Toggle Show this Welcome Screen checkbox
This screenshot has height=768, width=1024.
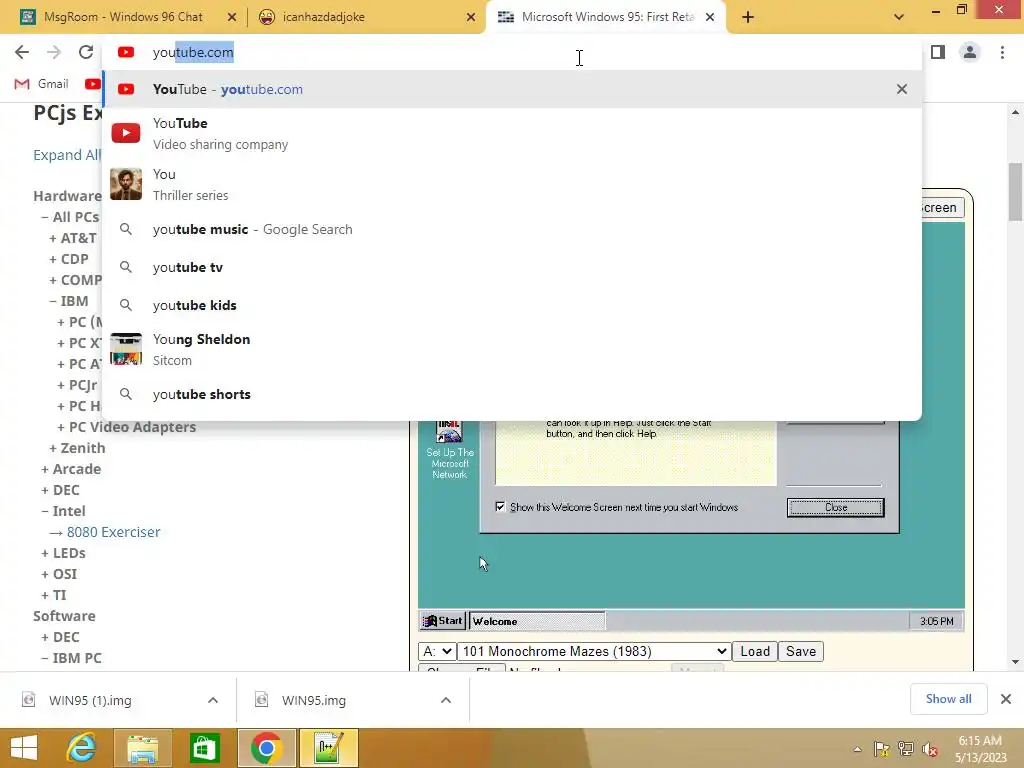tap(500, 507)
